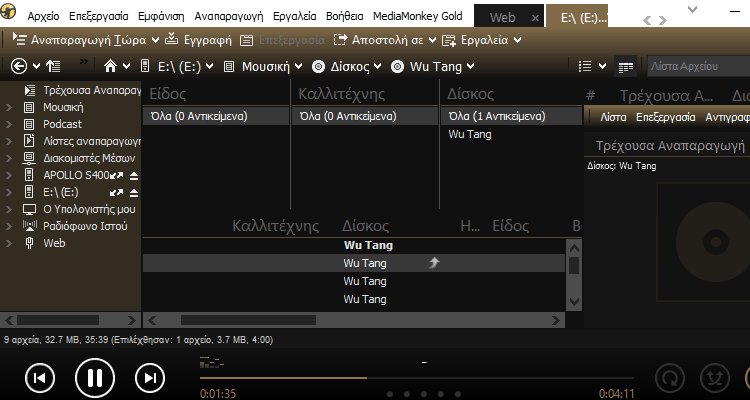
Task: Open the Δίσκος breadcrumb dropdown
Action: click(377, 67)
